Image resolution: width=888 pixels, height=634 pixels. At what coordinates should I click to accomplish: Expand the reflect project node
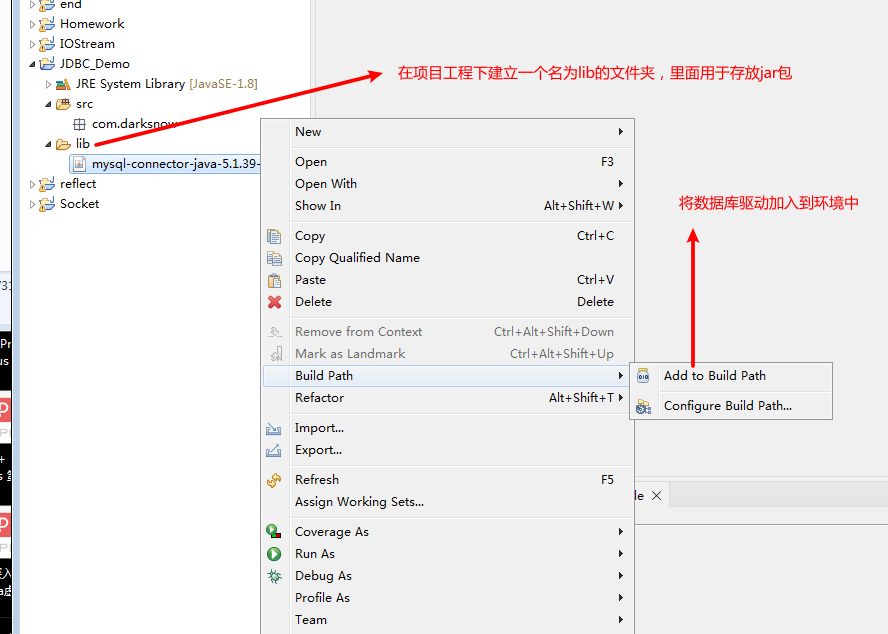(32, 184)
